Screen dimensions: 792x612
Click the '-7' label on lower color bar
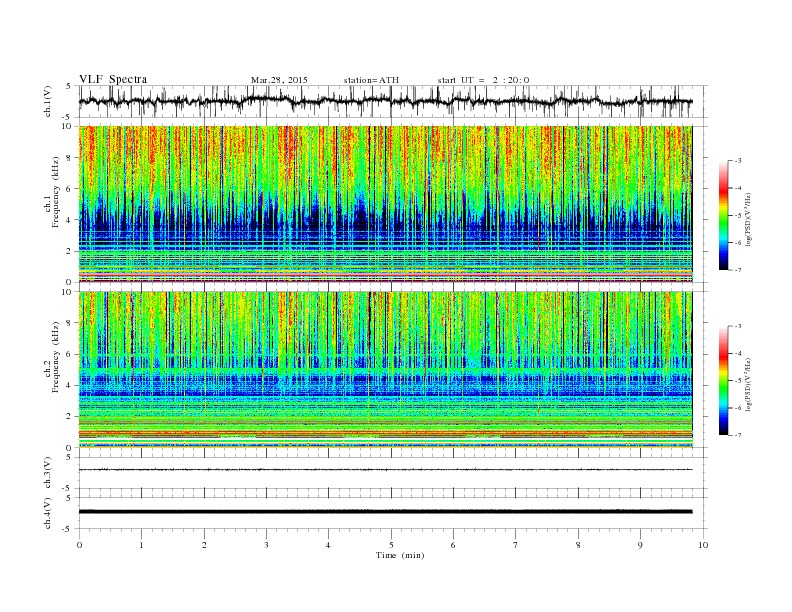[x=737, y=435]
